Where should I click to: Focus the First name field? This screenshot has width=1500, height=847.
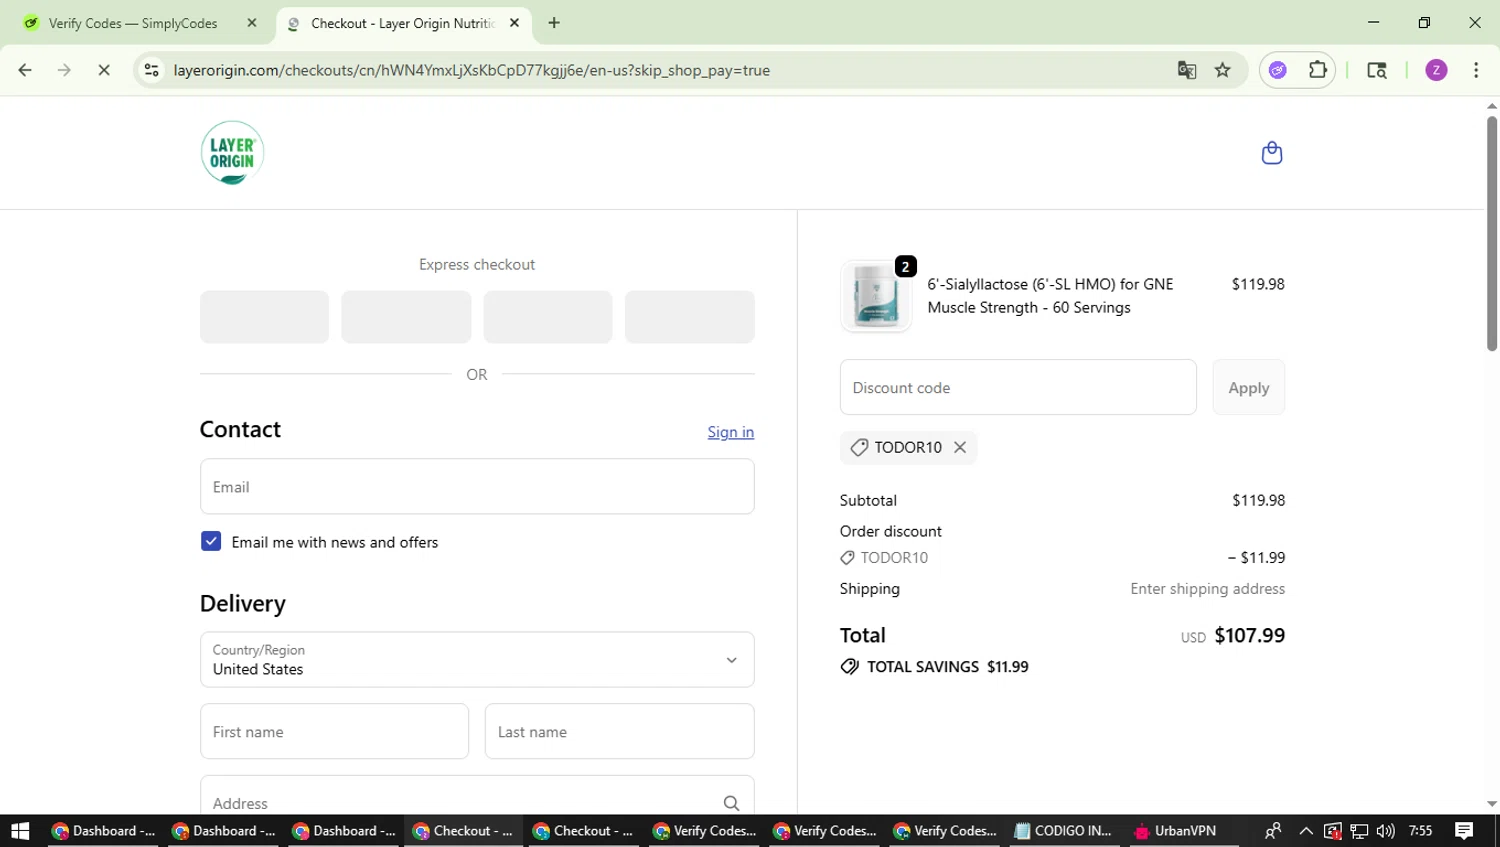tap(334, 731)
